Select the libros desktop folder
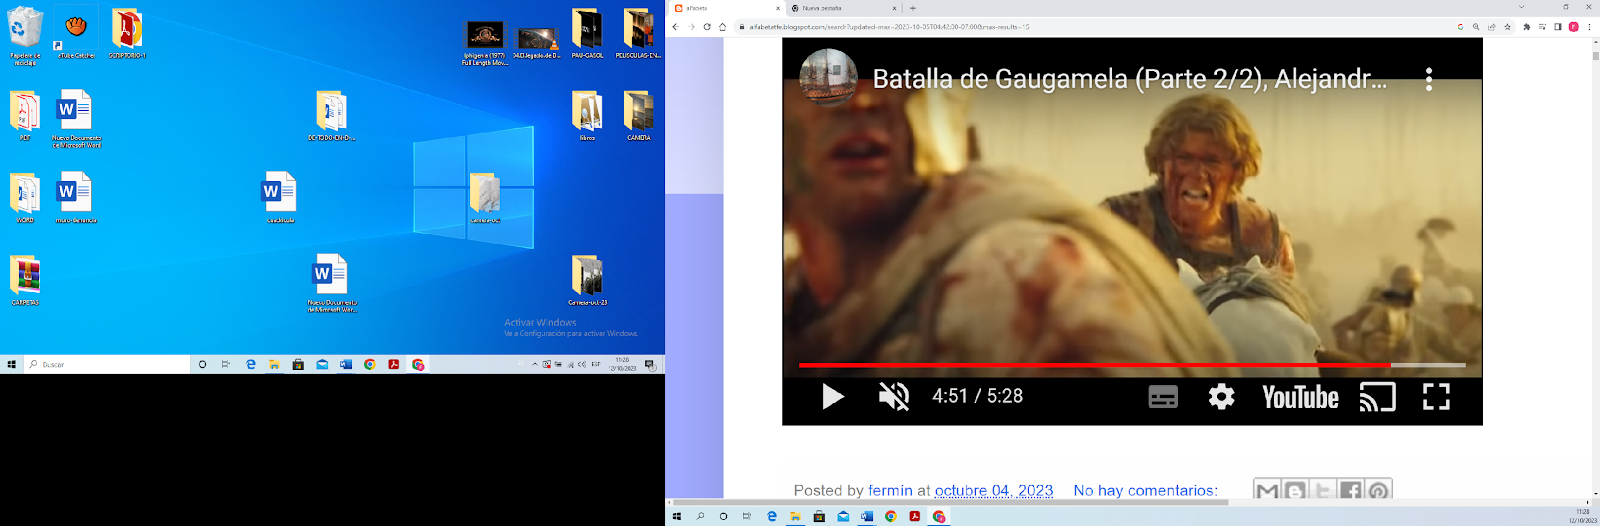This screenshot has height=526, width=1600. pyautogui.click(x=587, y=115)
